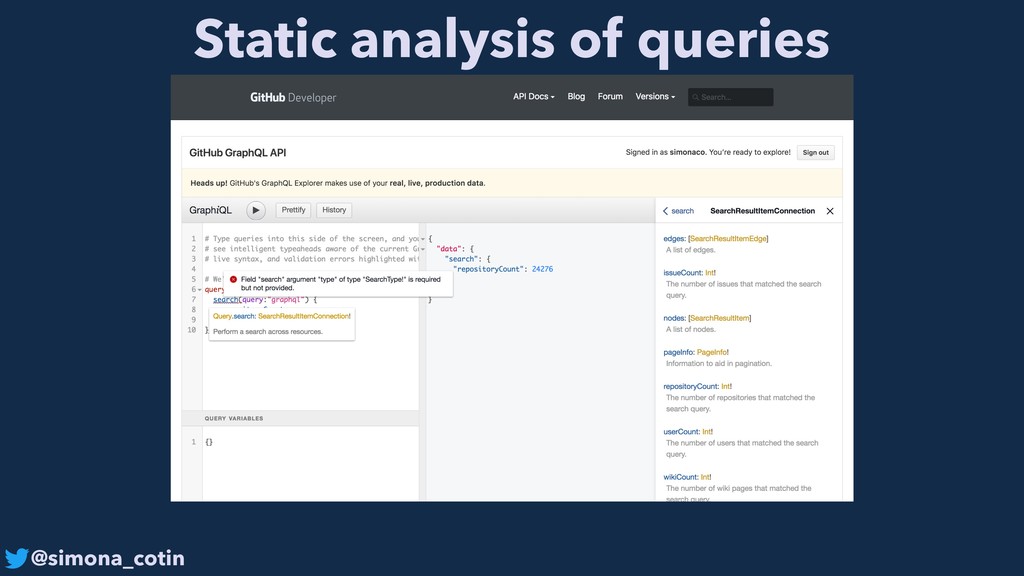Click the Query Variables header
The image size is (1024, 576).
pyautogui.click(x=300, y=418)
